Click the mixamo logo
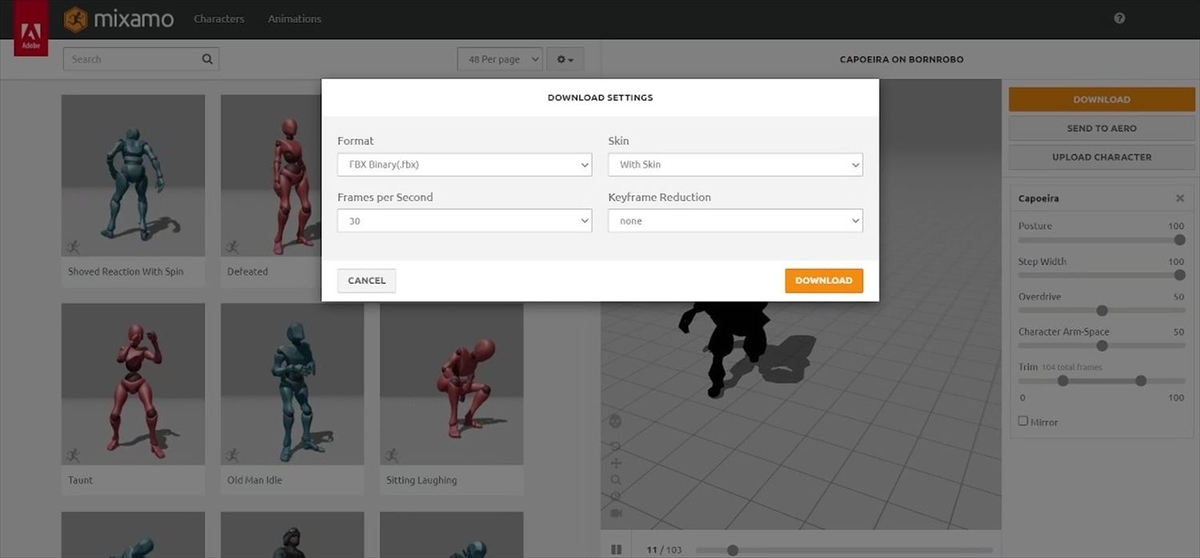The width and height of the screenshot is (1200, 558). [x=120, y=19]
